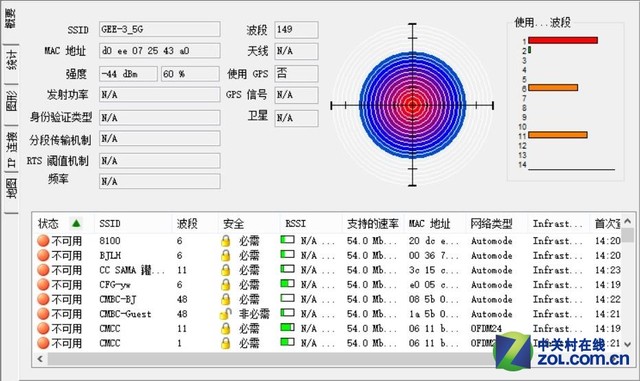
Task: Click the orange channel 11 usage bar
Action: coord(558,135)
